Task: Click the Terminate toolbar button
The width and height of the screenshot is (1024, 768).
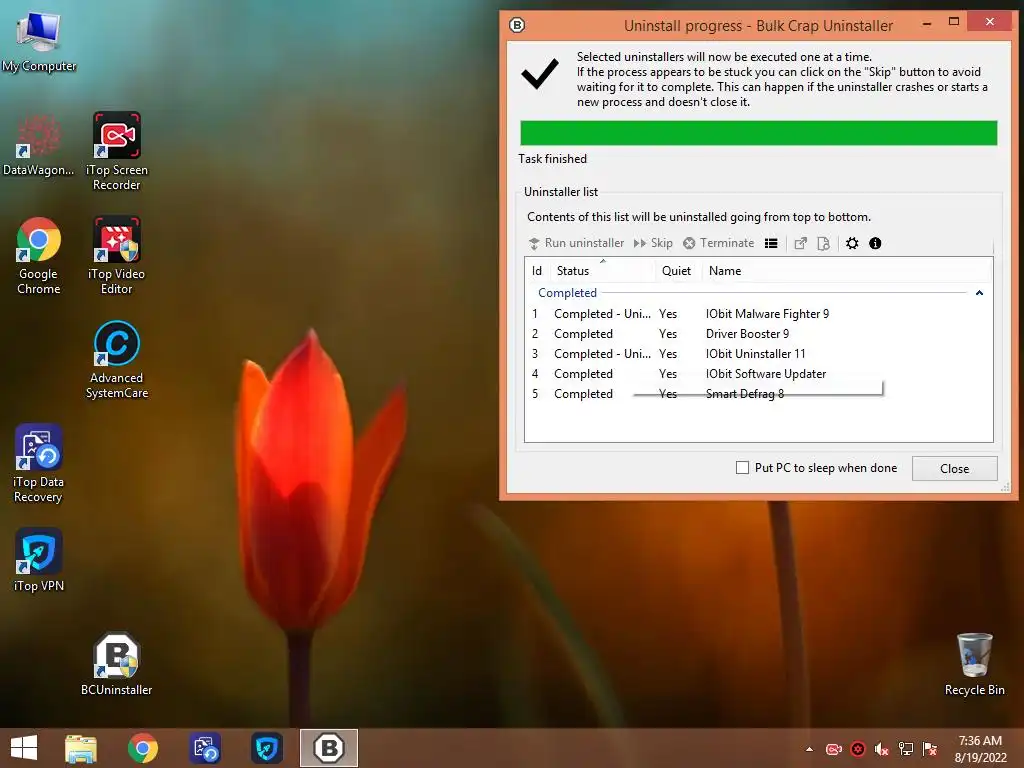Action: (x=718, y=243)
